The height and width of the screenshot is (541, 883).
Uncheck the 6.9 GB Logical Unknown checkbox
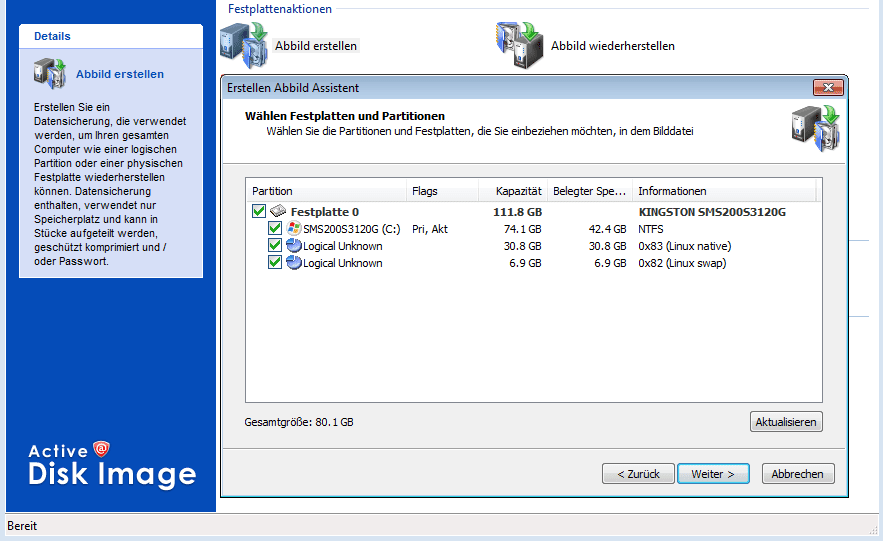275,262
